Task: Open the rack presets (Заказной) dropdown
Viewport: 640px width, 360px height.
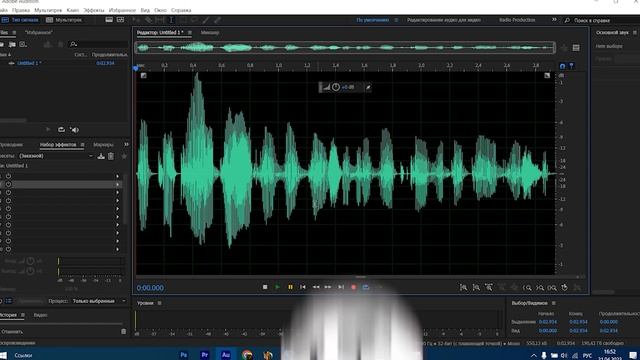Action: (56, 156)
